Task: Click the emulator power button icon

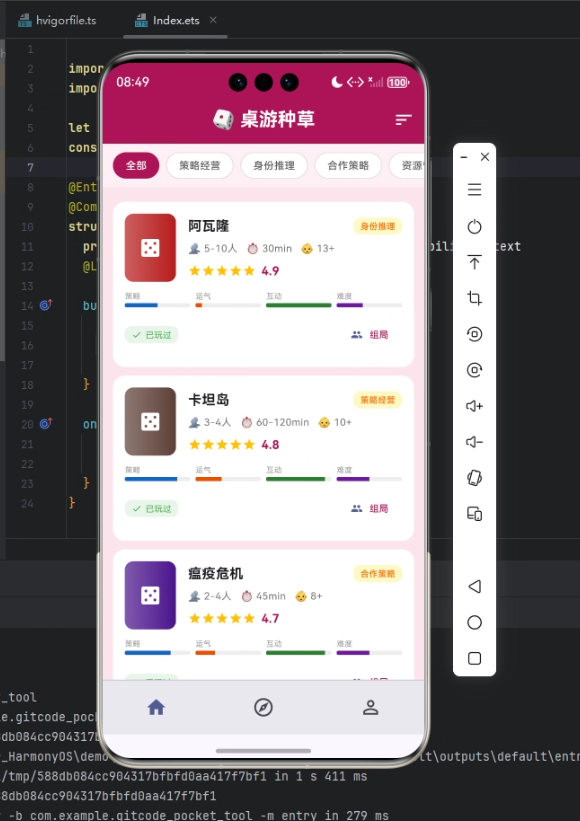Action: [474, 227]
